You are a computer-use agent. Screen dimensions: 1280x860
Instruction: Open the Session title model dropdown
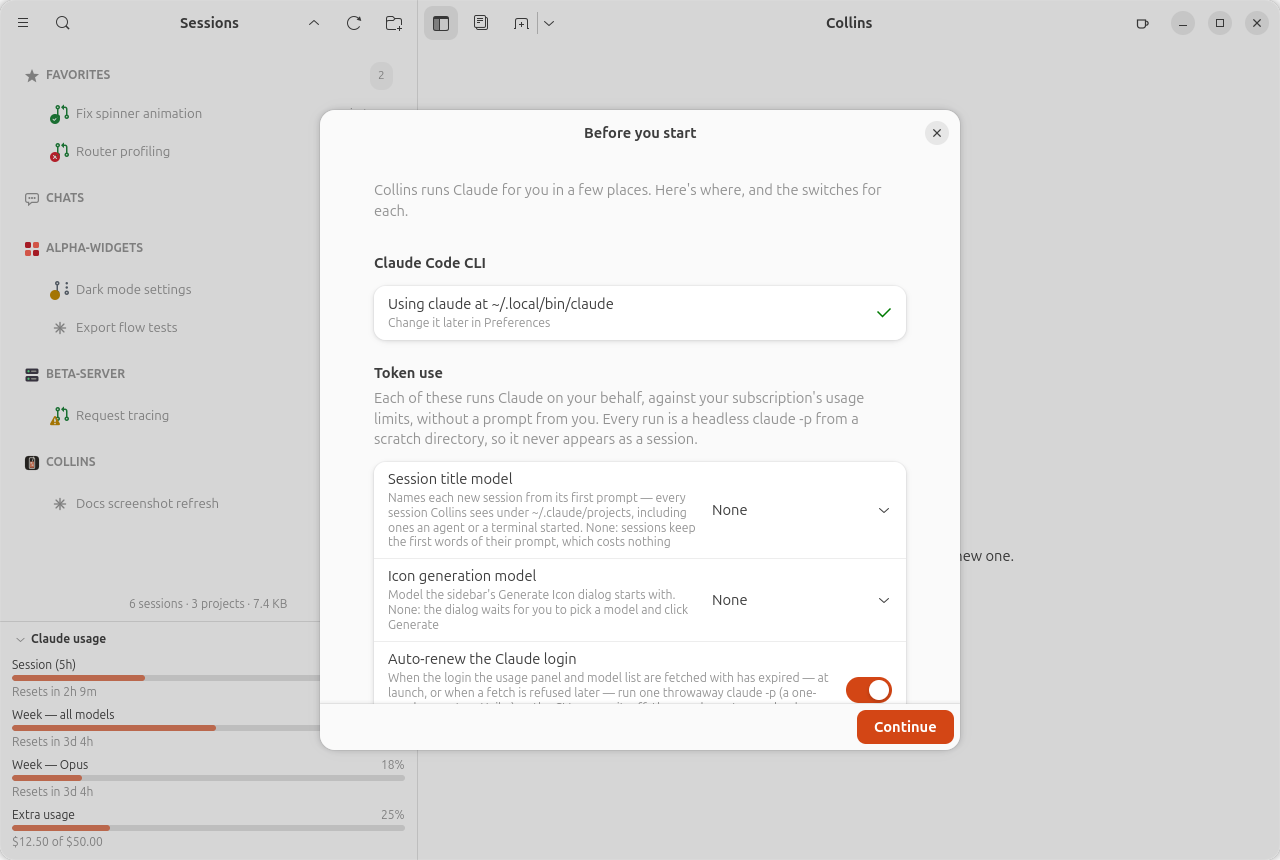pyautogui.click(x=800, y=510)
